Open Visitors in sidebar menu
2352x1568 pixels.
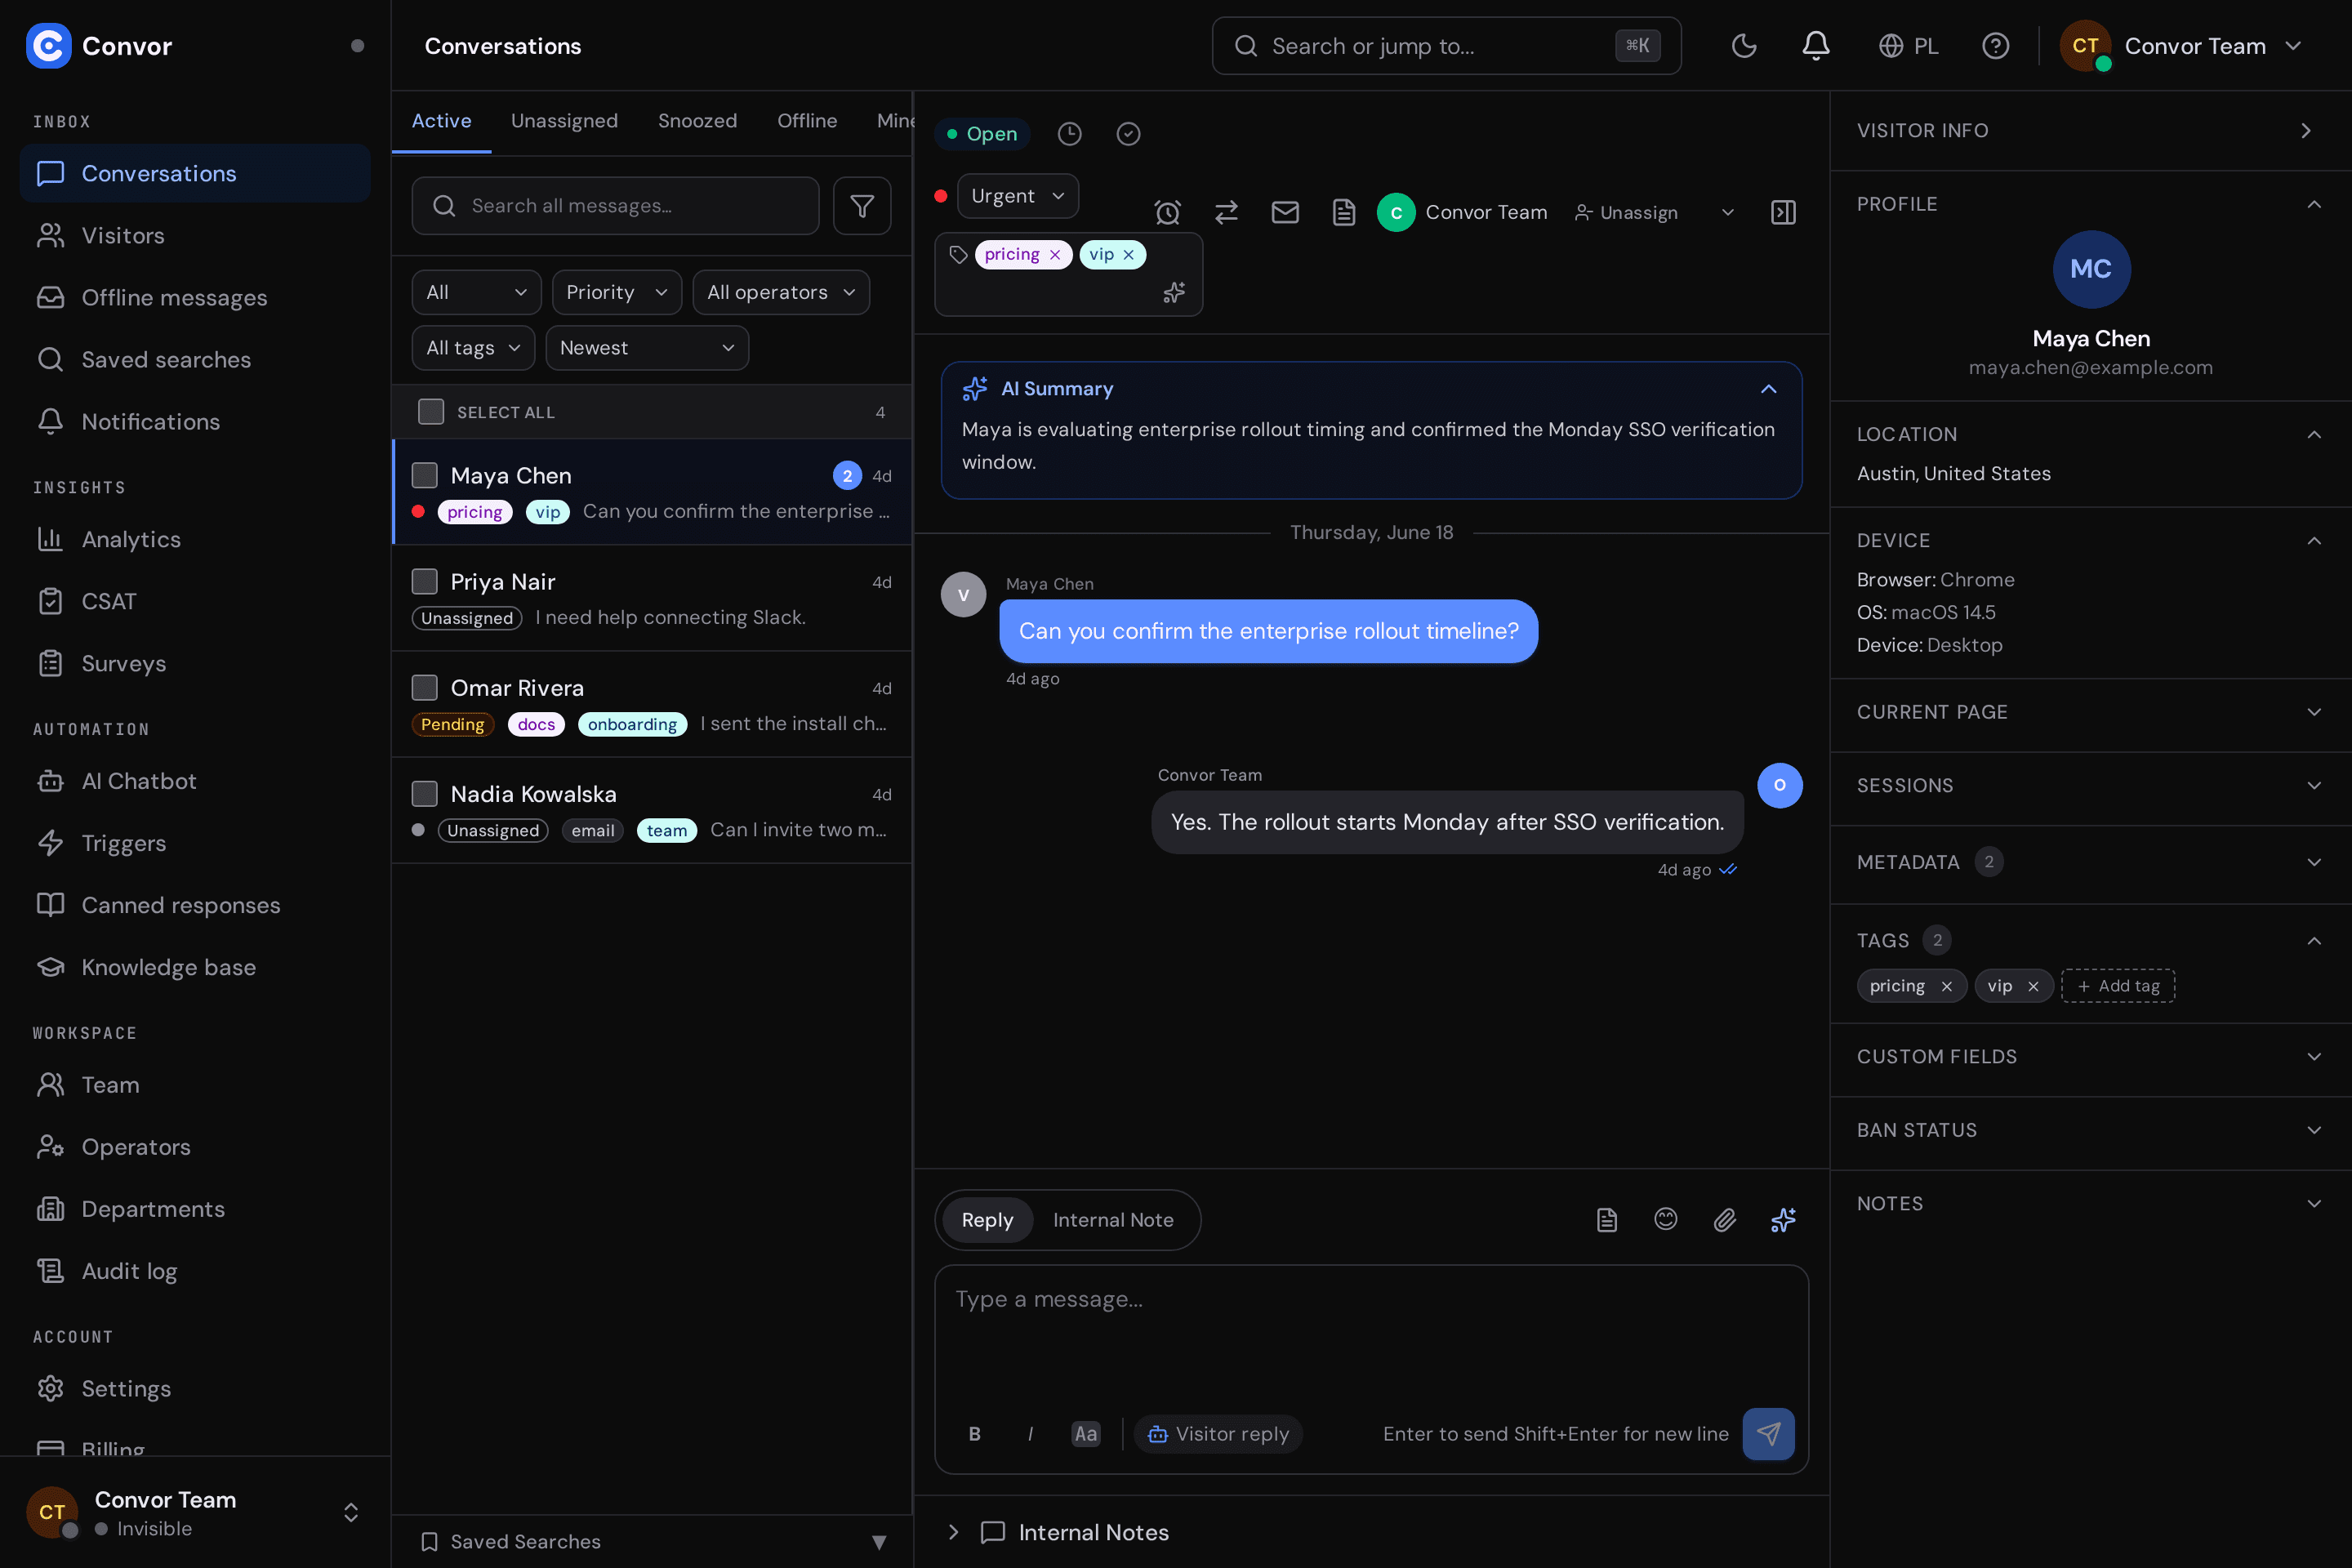coord(195,236)
